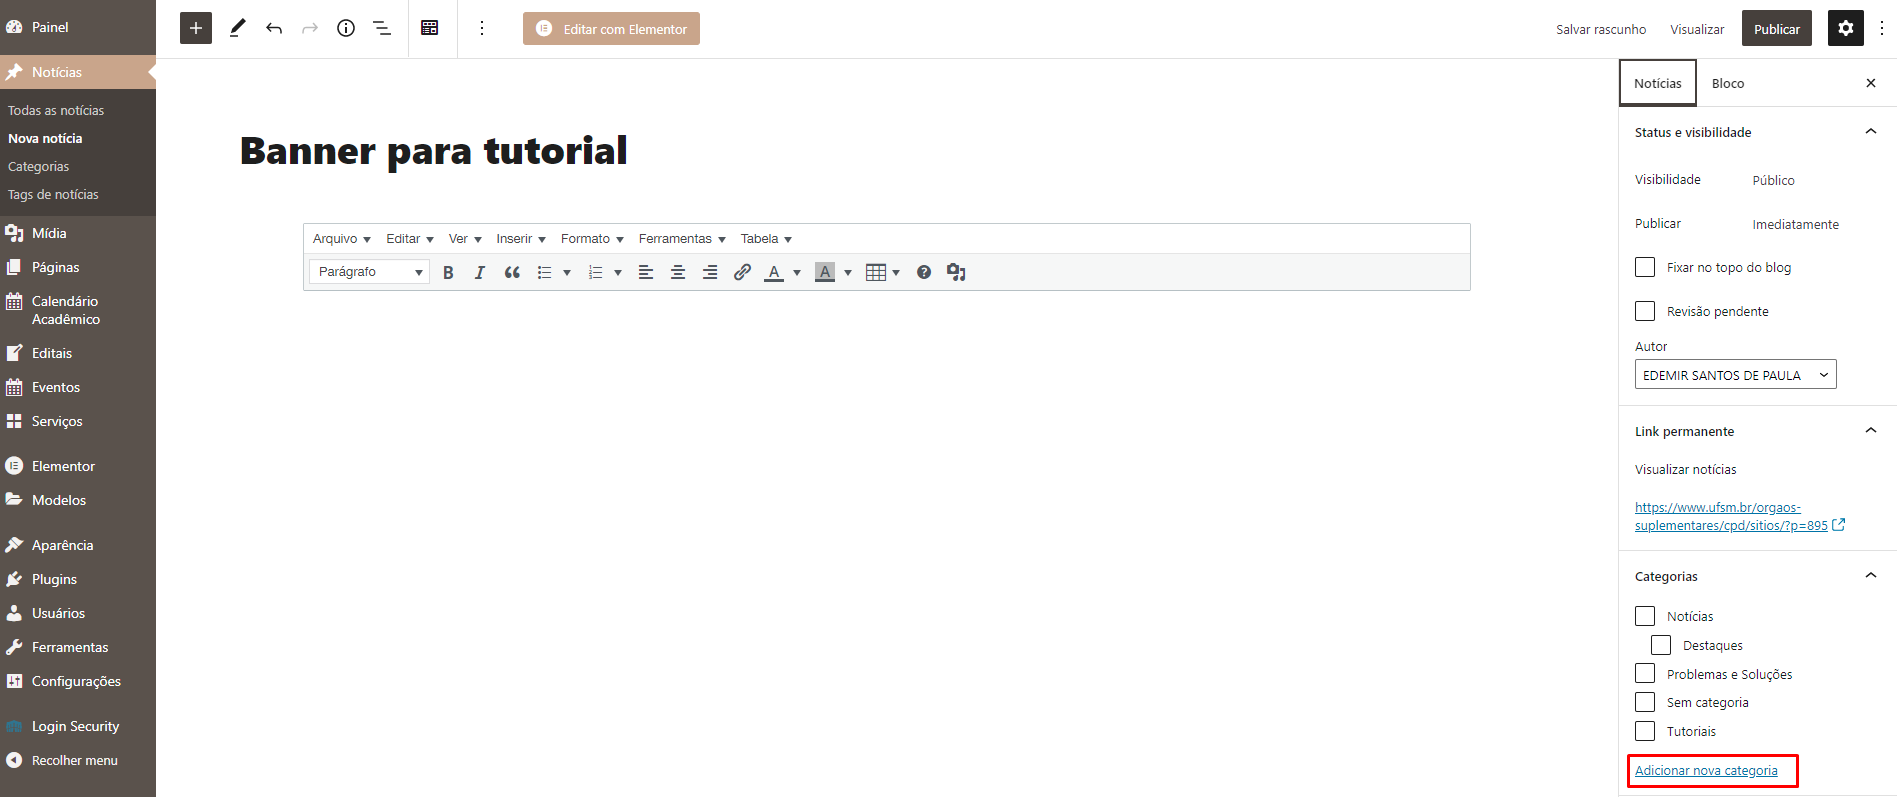Open the text color picker arrow
The height and width of the screenshot is (797, 1897).
(797, 272)
